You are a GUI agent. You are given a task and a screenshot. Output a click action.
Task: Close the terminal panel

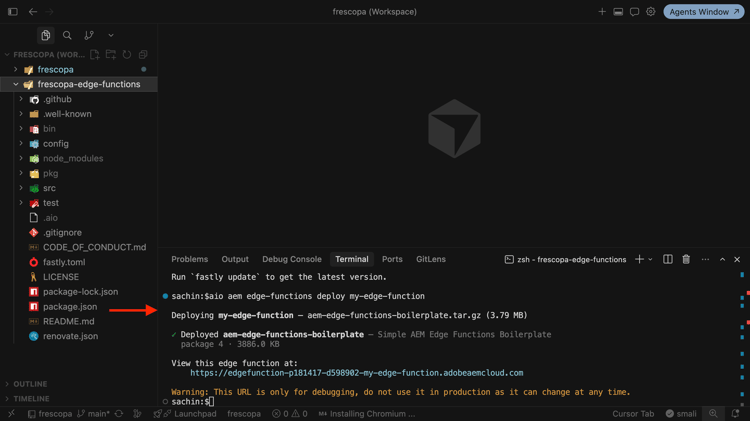(x=737, y=259)
